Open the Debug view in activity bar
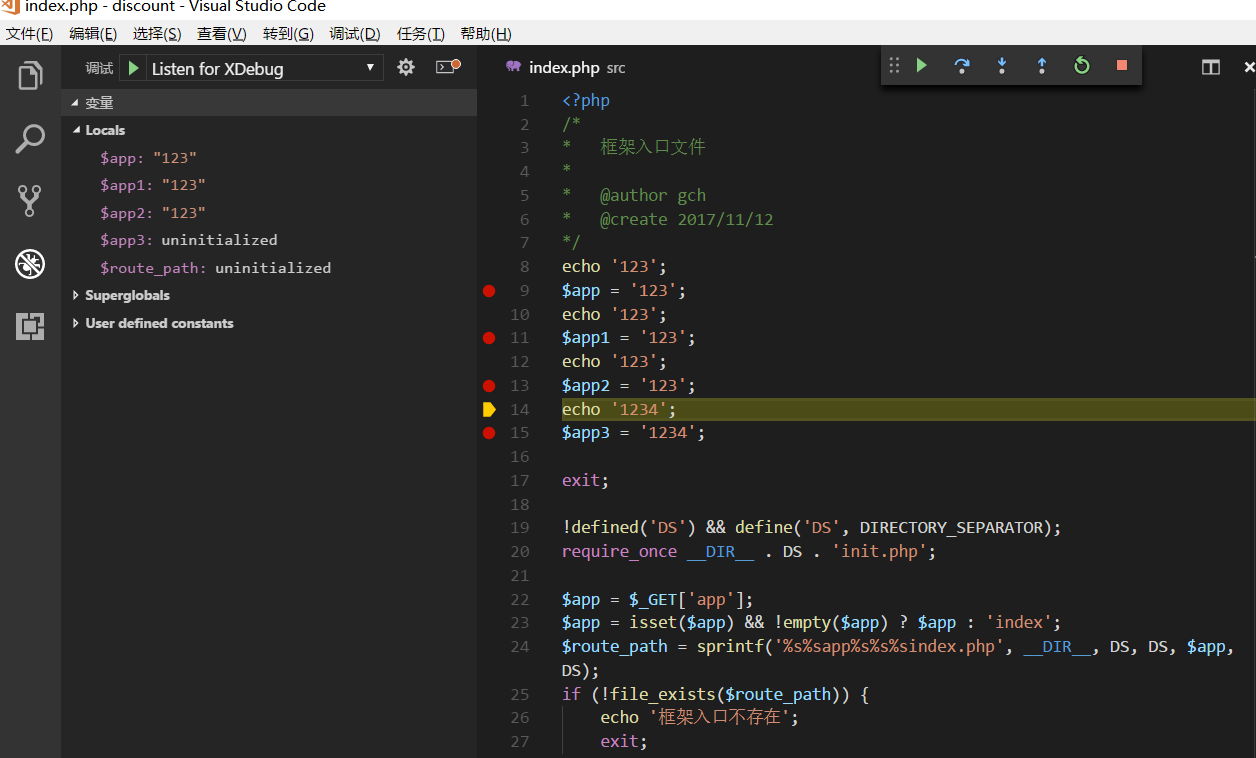This screenshot has width=1256, height=758. (30, 264)
